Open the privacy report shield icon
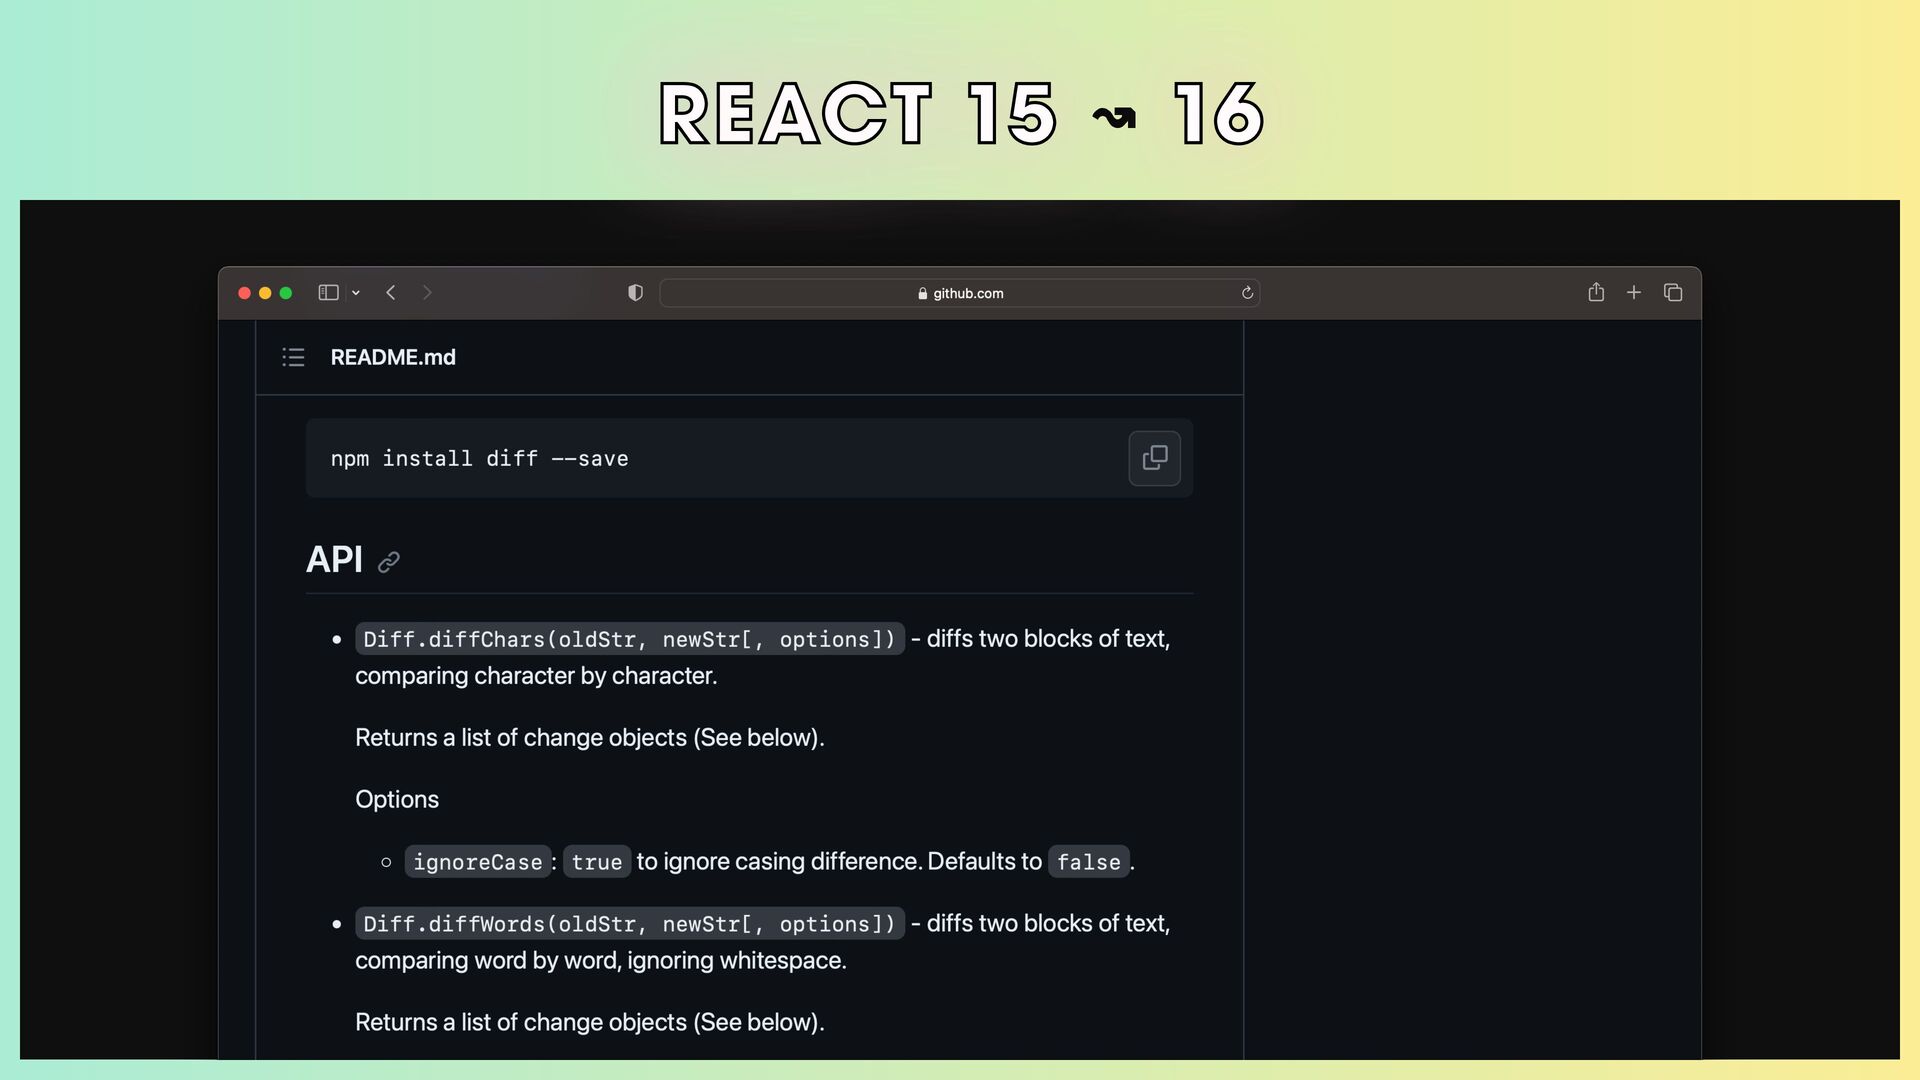 pos(635,293)
